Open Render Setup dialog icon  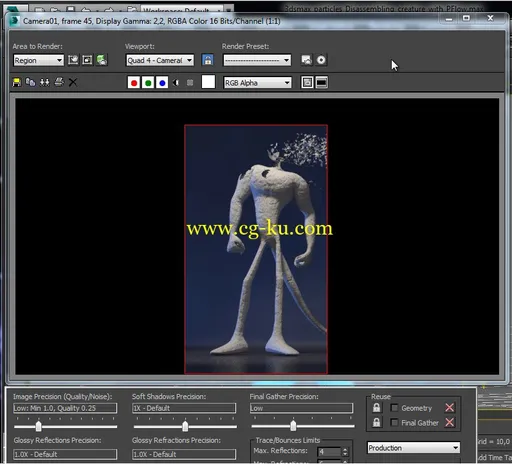[306, 60]
